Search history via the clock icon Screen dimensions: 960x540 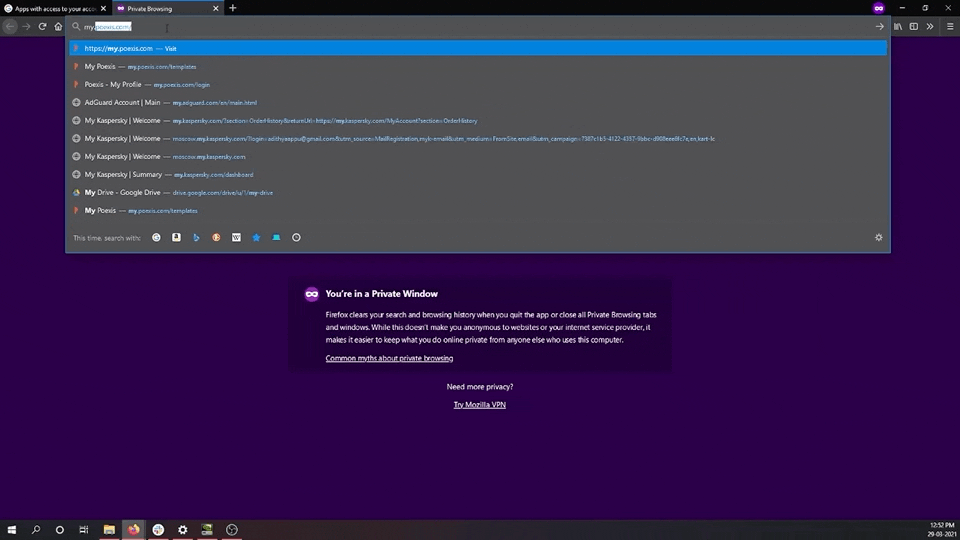pos(296,238)
